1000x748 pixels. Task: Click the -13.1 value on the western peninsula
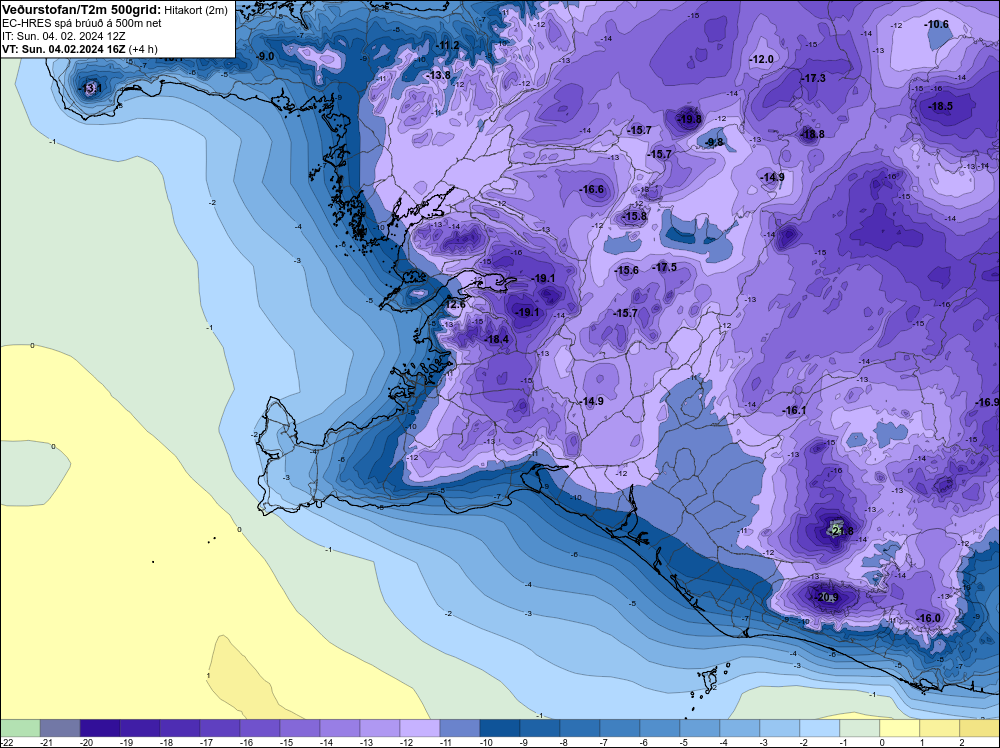click(x=90, y=88)
